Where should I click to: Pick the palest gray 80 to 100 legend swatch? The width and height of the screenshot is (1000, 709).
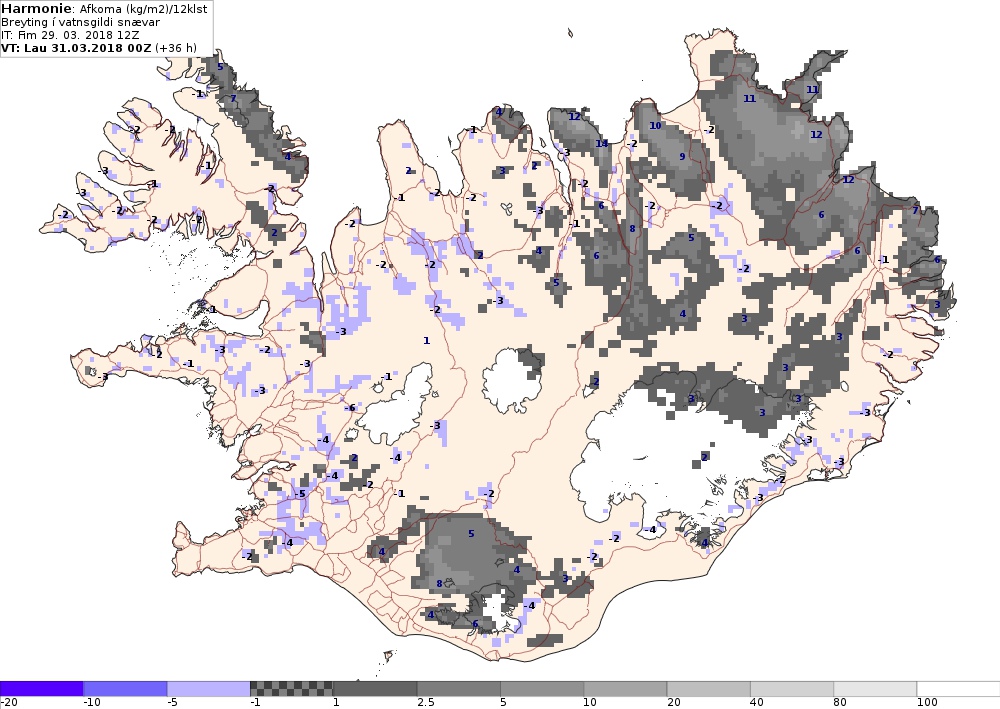(x=875, y=689)
